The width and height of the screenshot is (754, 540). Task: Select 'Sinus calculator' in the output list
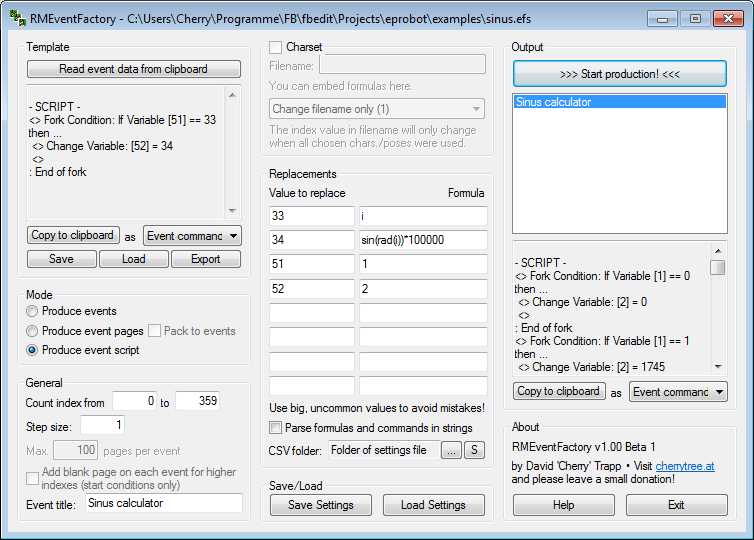pyautogui.click(x=554, y=102)
